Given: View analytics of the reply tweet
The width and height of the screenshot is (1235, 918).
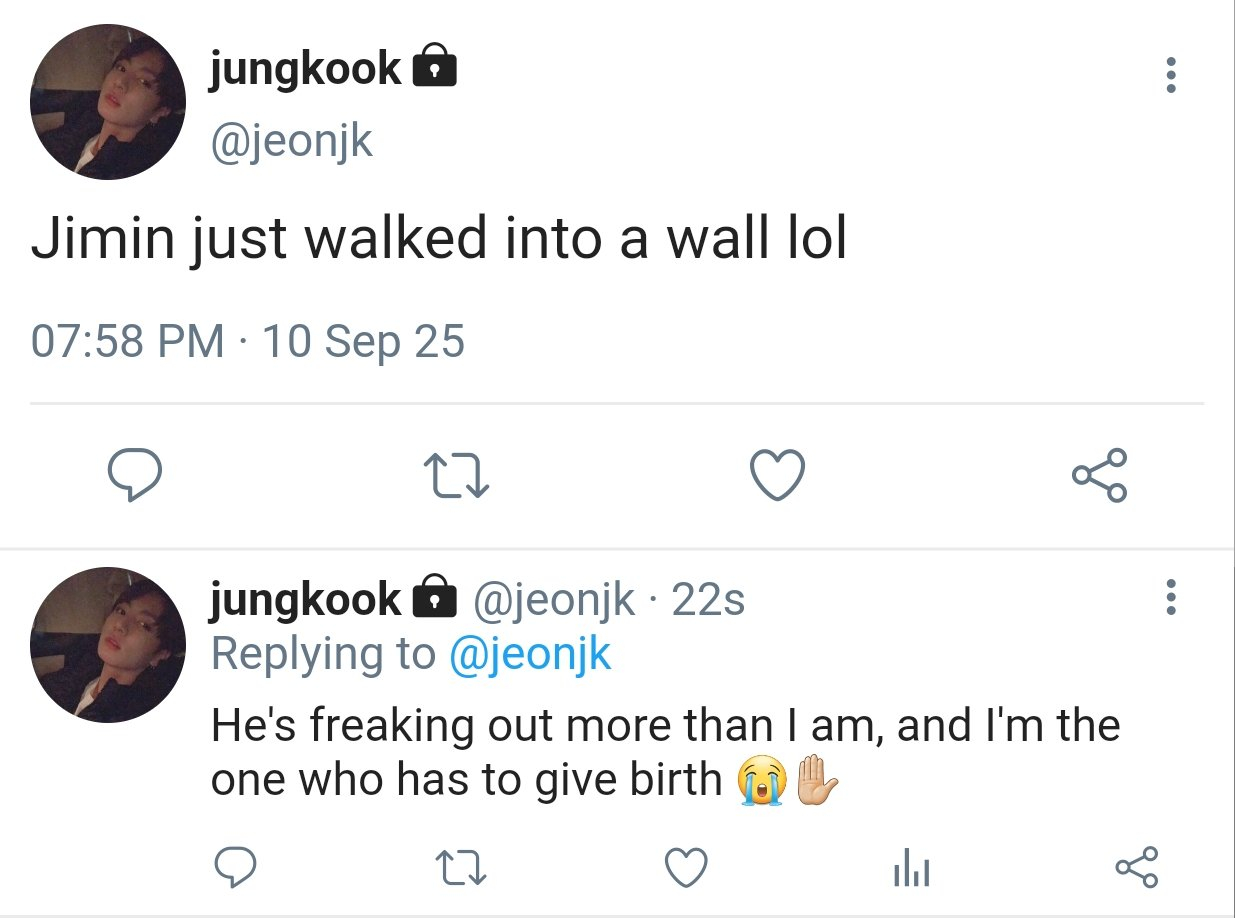Looking at the screenshot, I should click(x=911, y=868).
